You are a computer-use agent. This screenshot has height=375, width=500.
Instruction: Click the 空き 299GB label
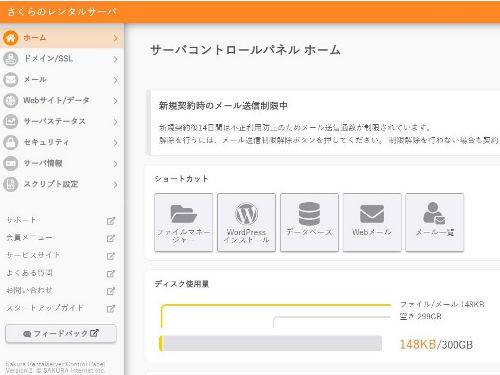click(x=421, y=316)
